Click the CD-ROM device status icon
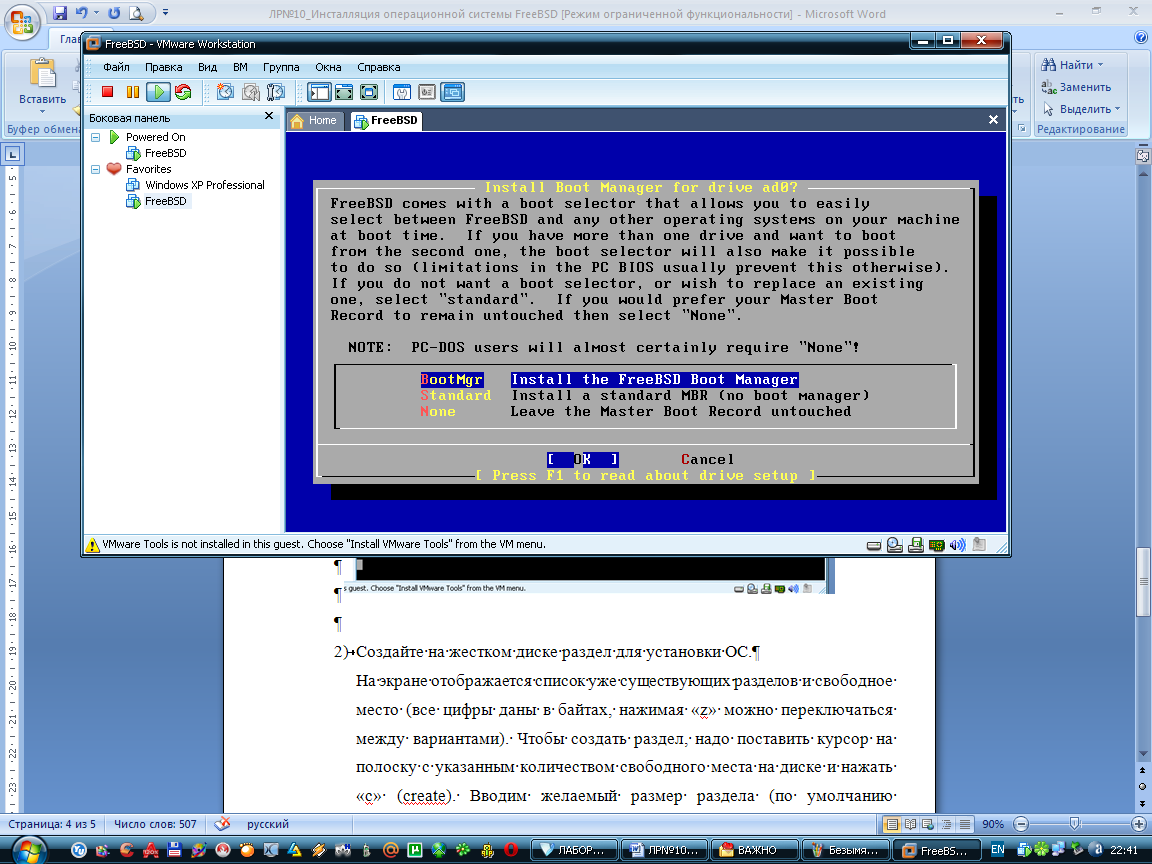 [895, 545]
